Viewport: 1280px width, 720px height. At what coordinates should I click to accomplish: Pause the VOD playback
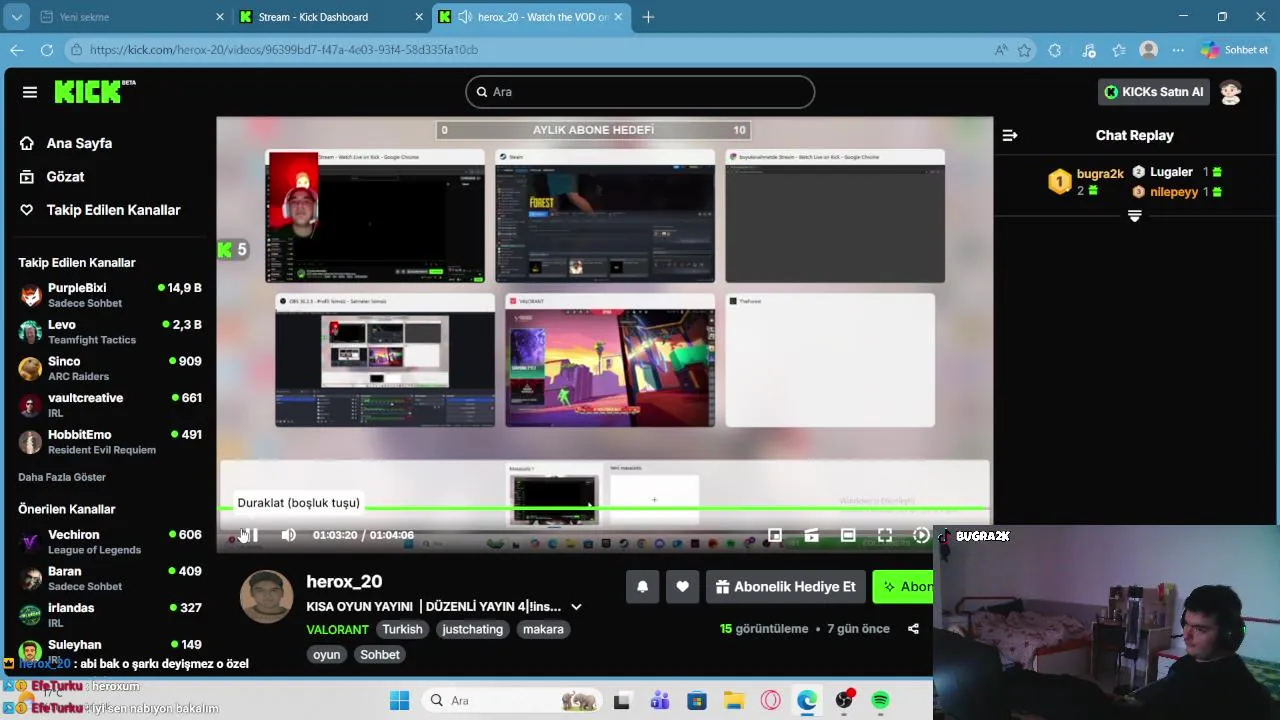(250, 535)
